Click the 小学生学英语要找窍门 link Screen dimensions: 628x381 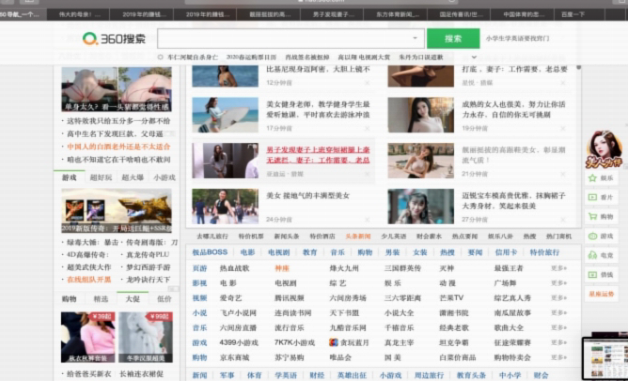click(x=517, y=38)
